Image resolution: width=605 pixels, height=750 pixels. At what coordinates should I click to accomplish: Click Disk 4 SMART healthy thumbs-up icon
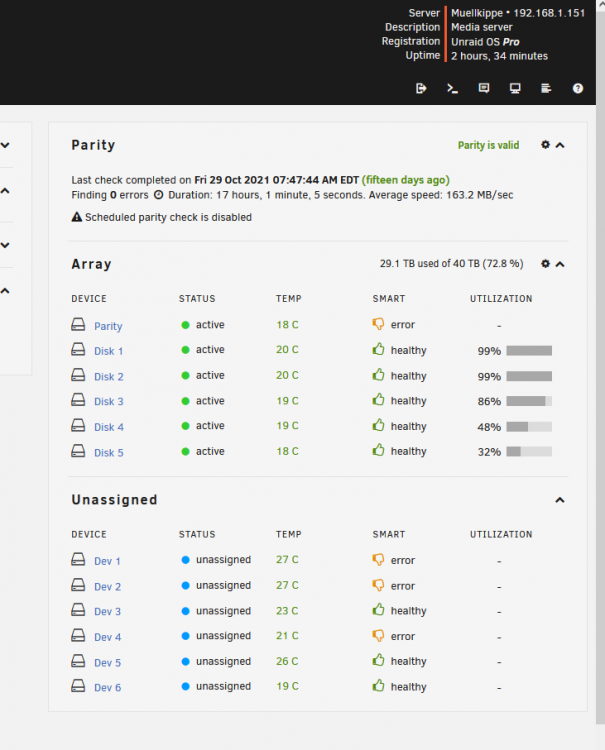(x=378, y=425)
